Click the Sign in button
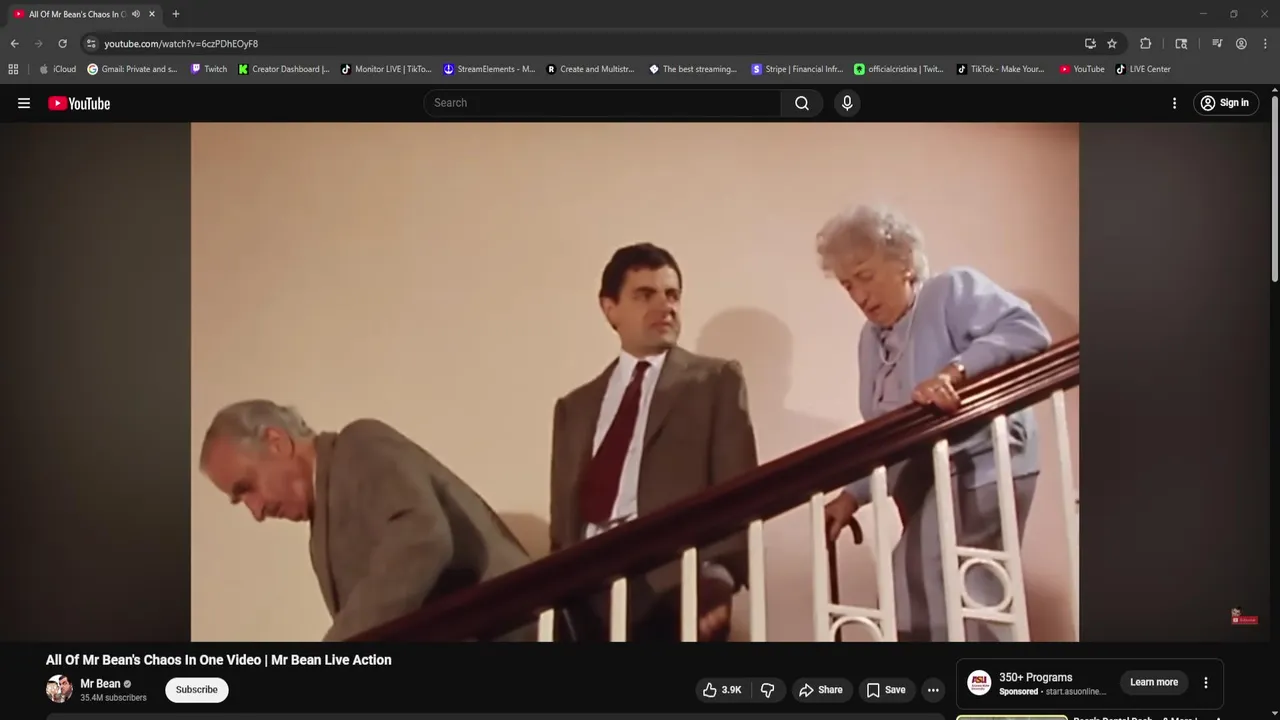Screen dimensions: 1280x720 click(1225, 103)
